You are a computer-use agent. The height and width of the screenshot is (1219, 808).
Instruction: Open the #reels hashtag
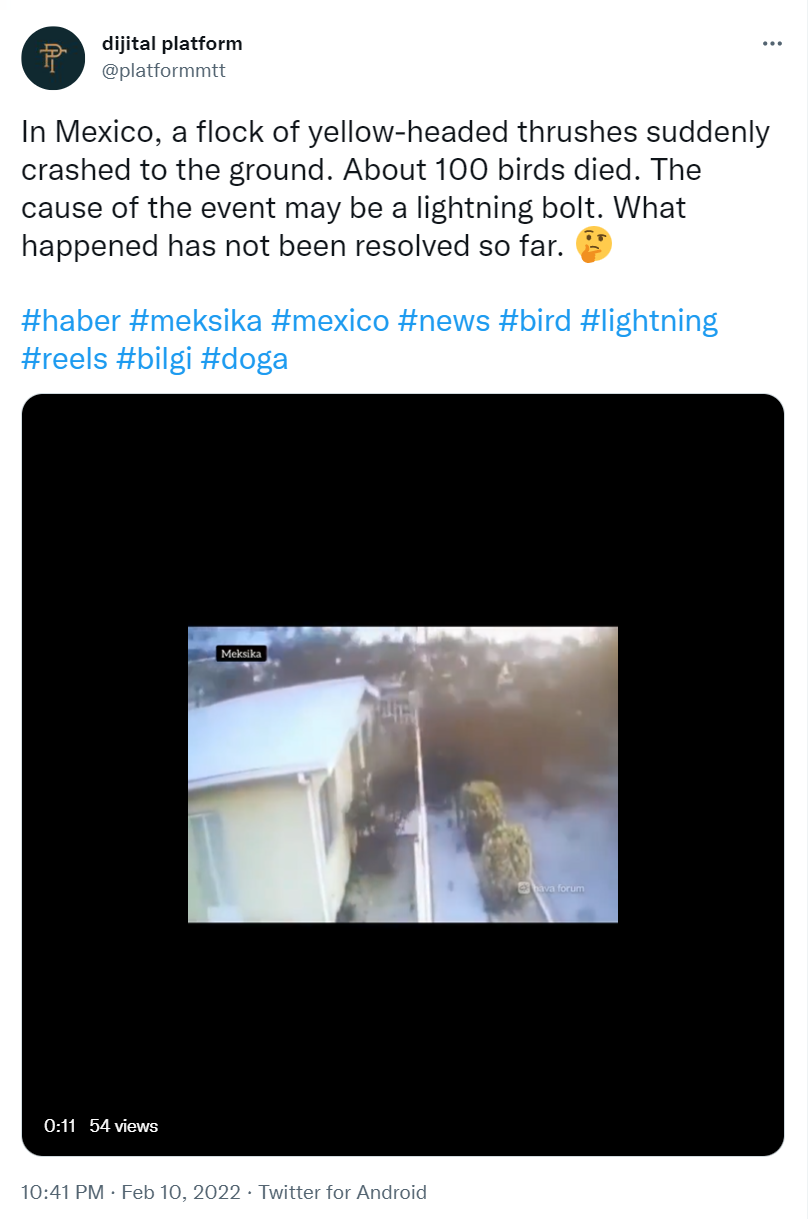(65, 358)
